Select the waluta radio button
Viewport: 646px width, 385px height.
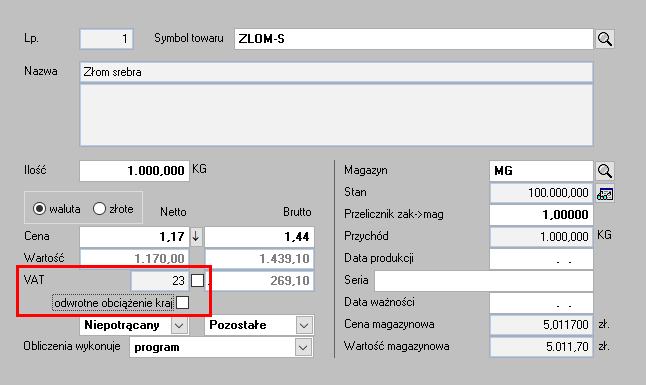pyautogui.click(x=39, y=209)
